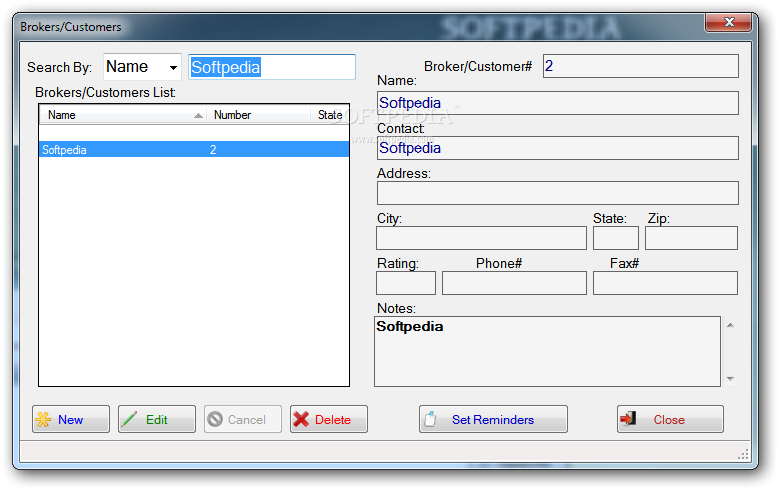The height and width of the screenshot is (490, 779).
Task: Click Notes scrollbar up arrow
Action: pos(730,325)
